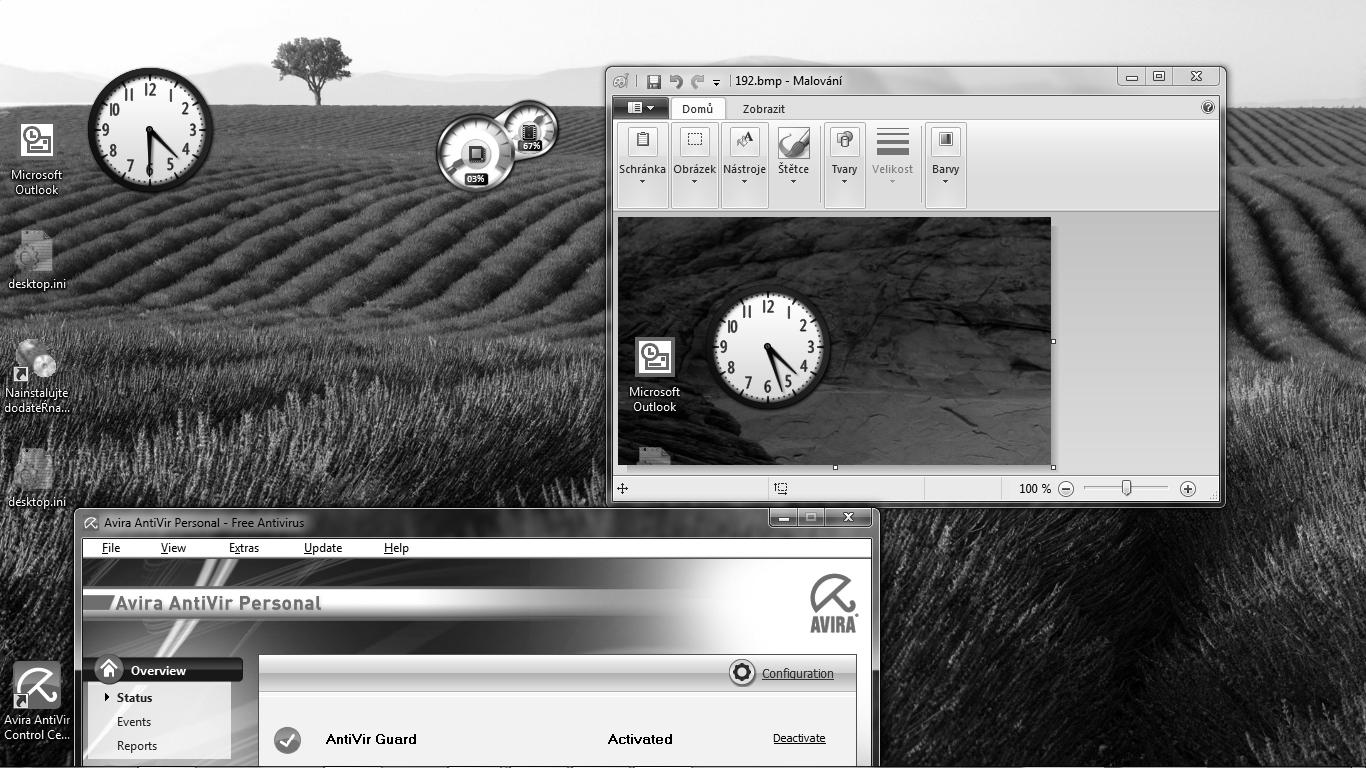Click the analog clock gadget on the desktop
Screen dimensions: 1366x768
150,130
